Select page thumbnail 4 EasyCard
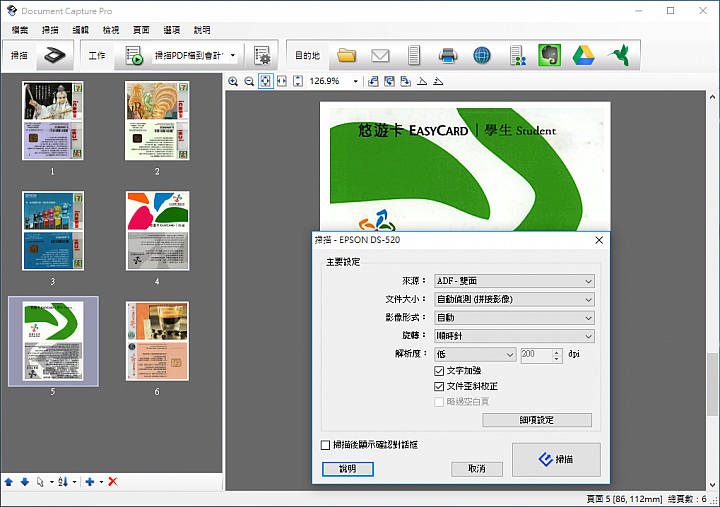Screen dimensions: 720x507 [x=158, y=231]
